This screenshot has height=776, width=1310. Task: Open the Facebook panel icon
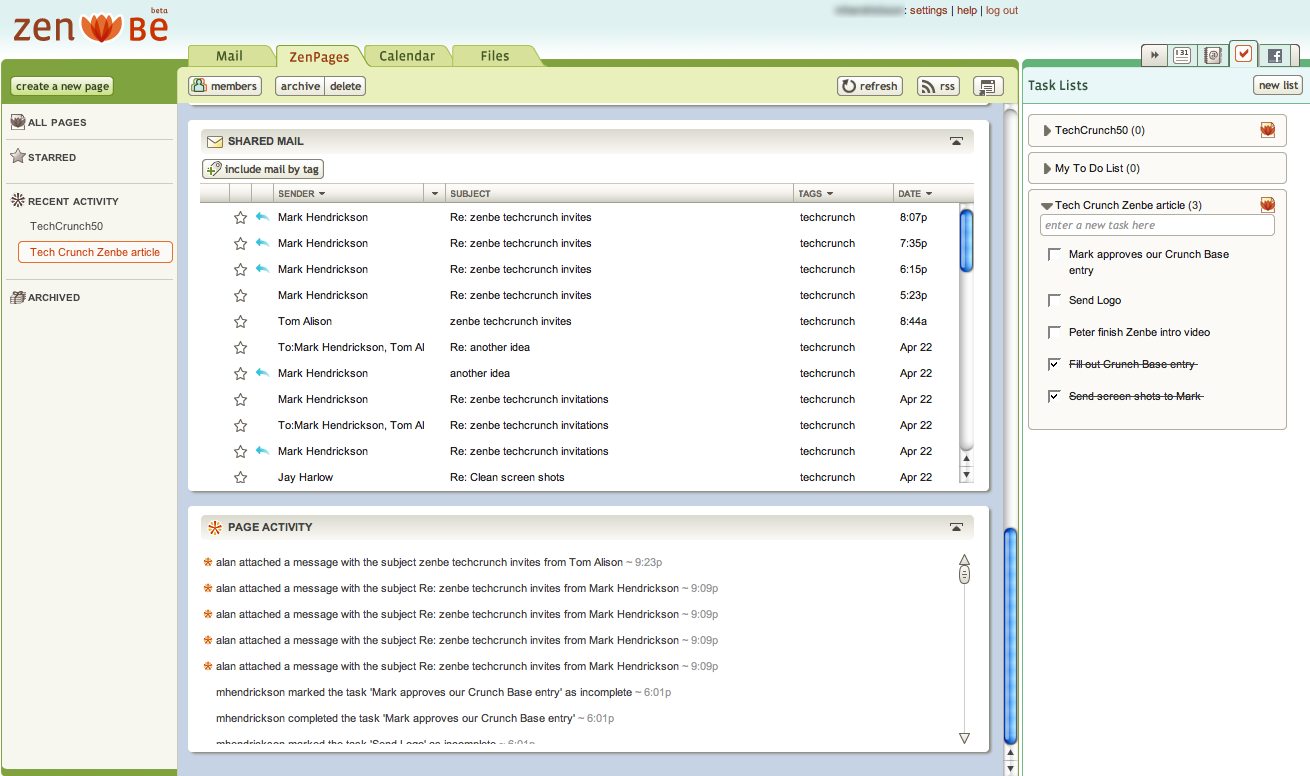pyautogui.click(x=1274, y=56)
